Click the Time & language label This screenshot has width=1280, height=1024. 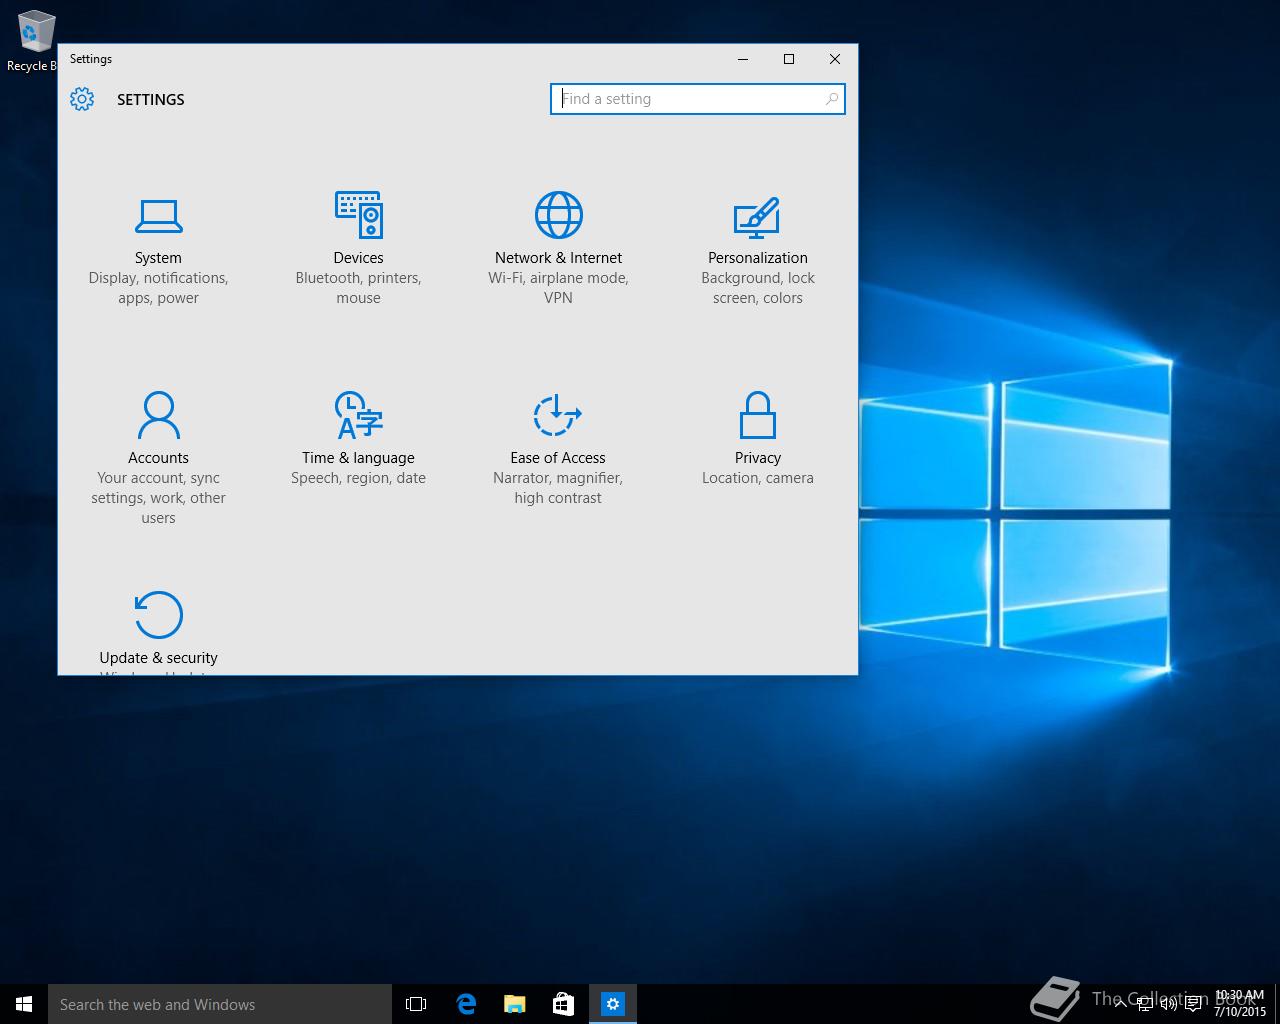pyautogui.click(x=358, y=458)
